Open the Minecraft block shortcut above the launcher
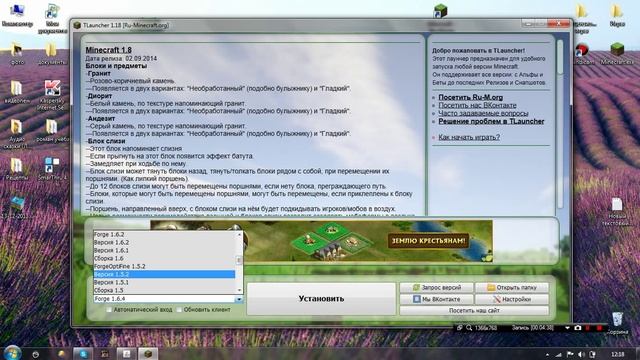This screenshot has height=360, width=640. click(440, 11)
